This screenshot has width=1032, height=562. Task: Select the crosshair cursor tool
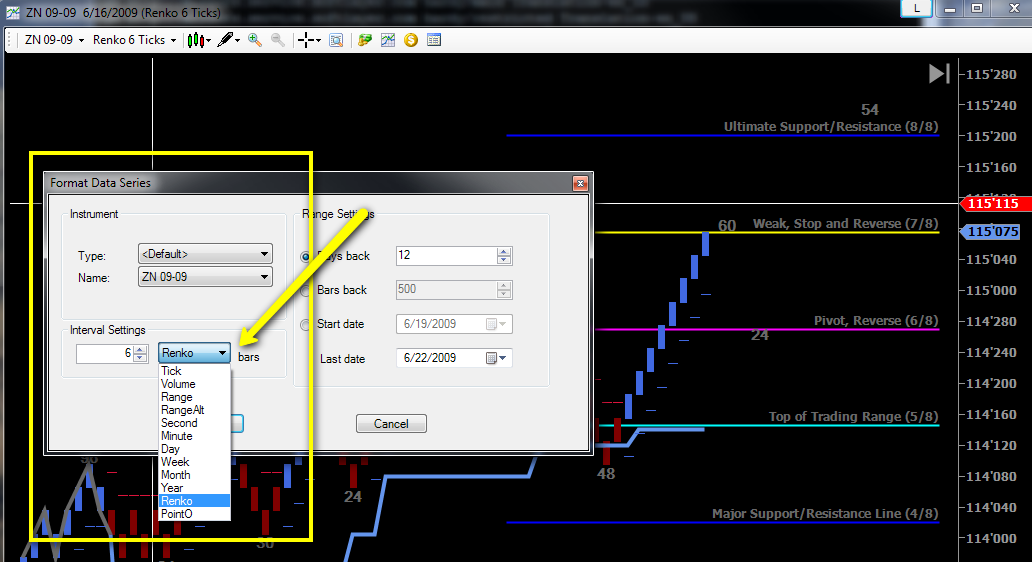(x=308, y=40)
